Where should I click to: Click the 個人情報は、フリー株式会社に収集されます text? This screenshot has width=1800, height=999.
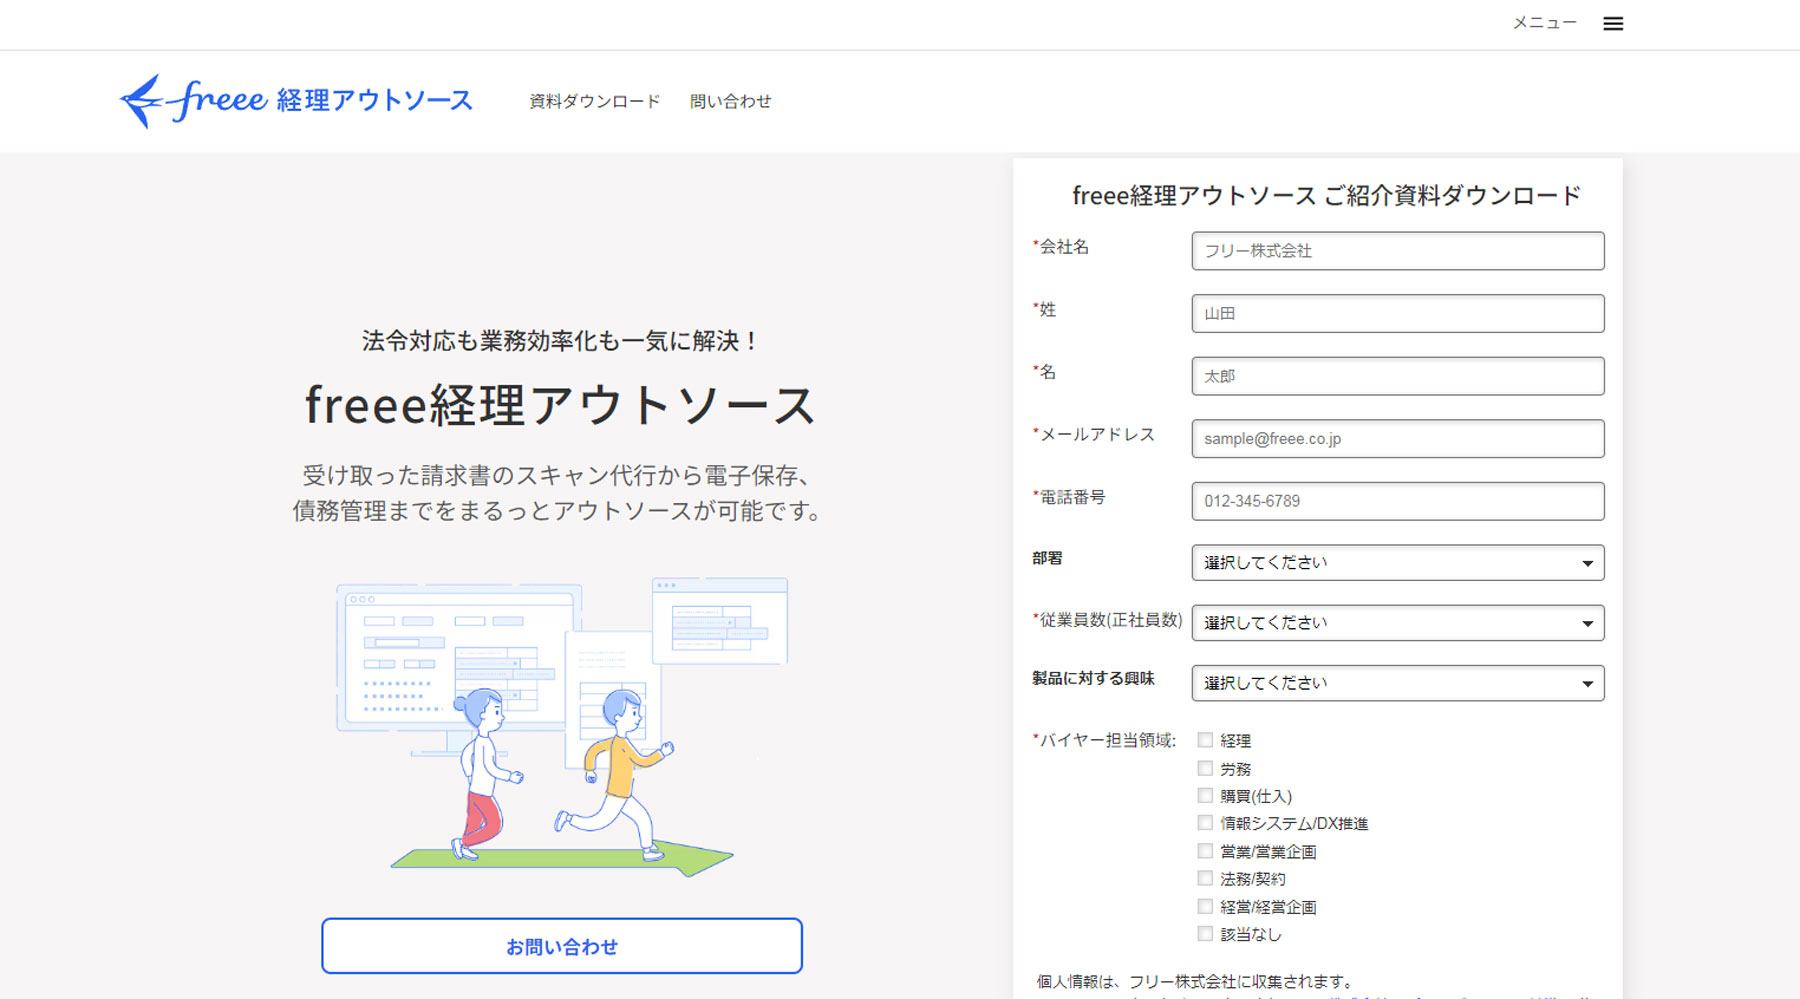pos(1196,981)
